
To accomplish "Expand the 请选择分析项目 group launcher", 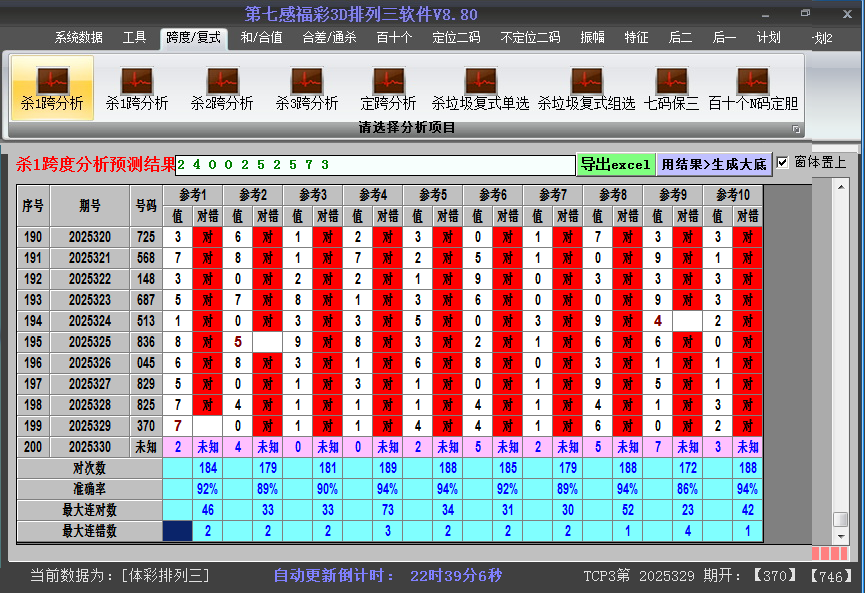I will (796, 129).
